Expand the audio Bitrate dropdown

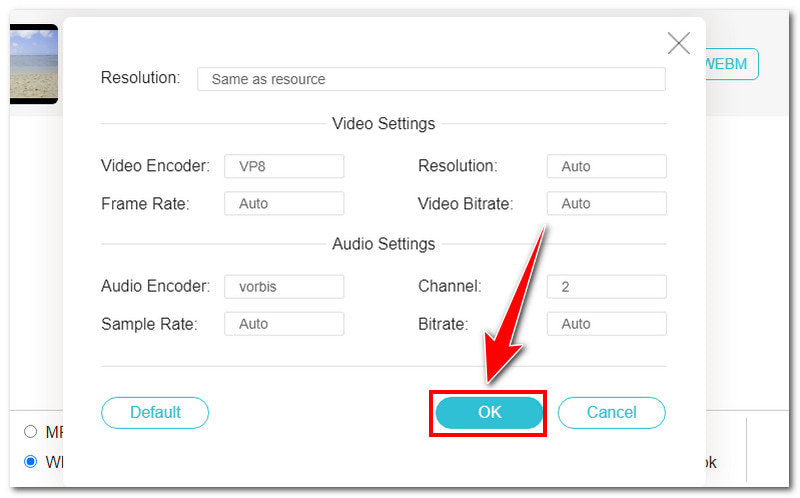pos(606,324)
